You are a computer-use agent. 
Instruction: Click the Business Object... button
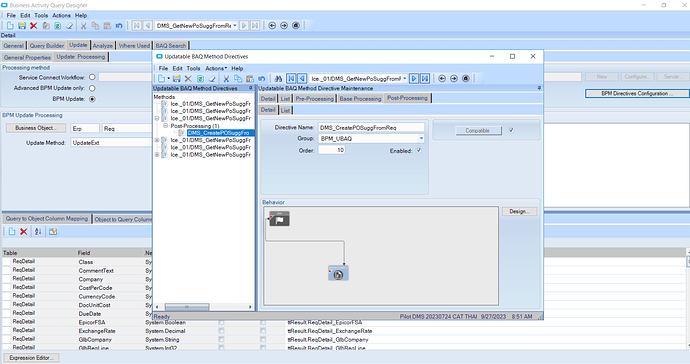click(x=36, y=128)
